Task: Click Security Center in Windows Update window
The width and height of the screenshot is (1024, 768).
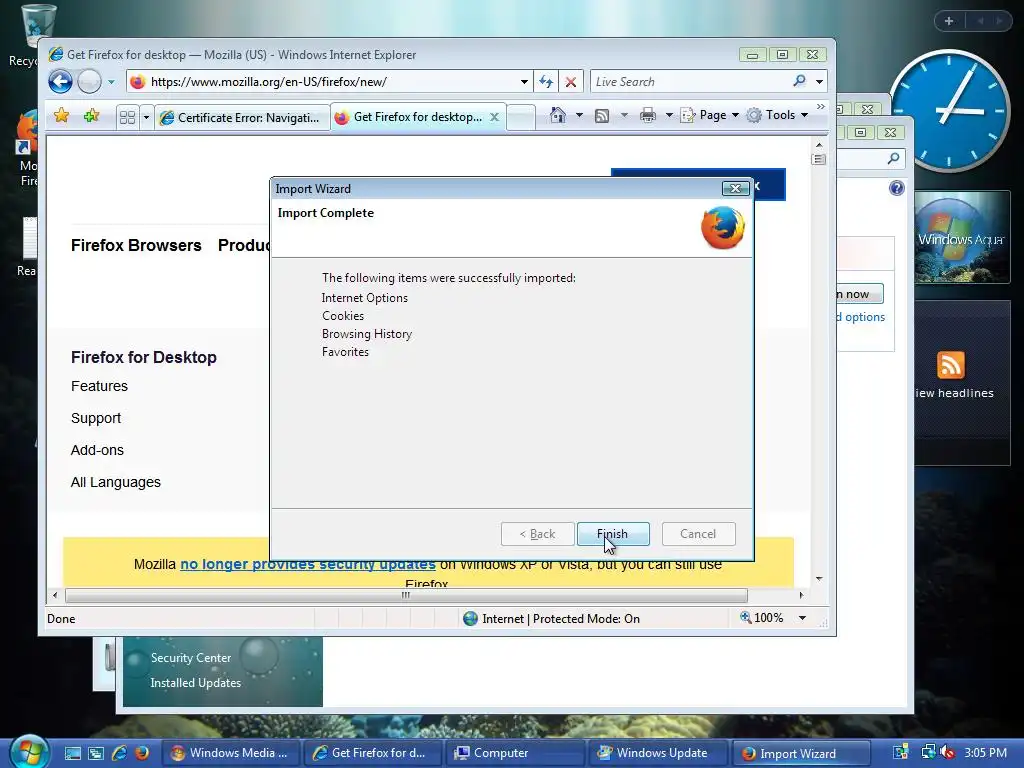Action: [x=191, y=658]
